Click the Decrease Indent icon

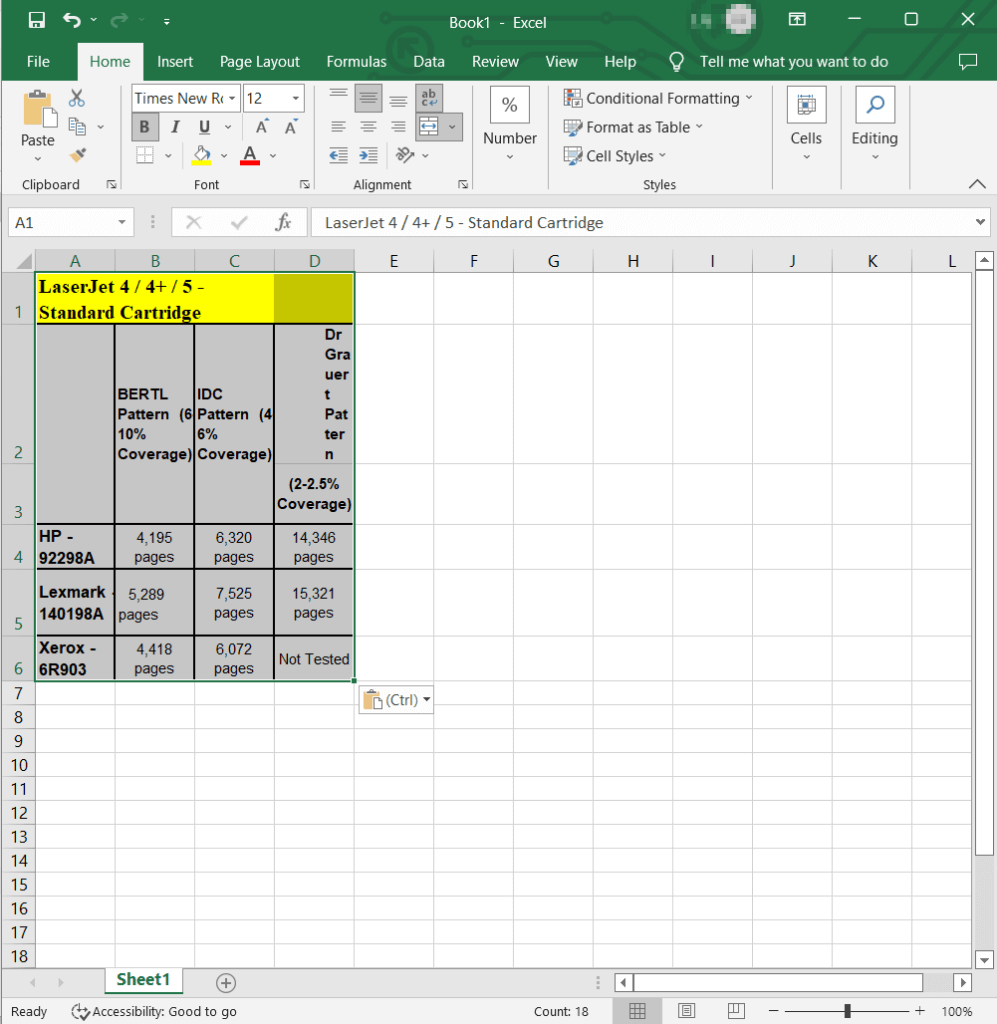coord(340,157)
